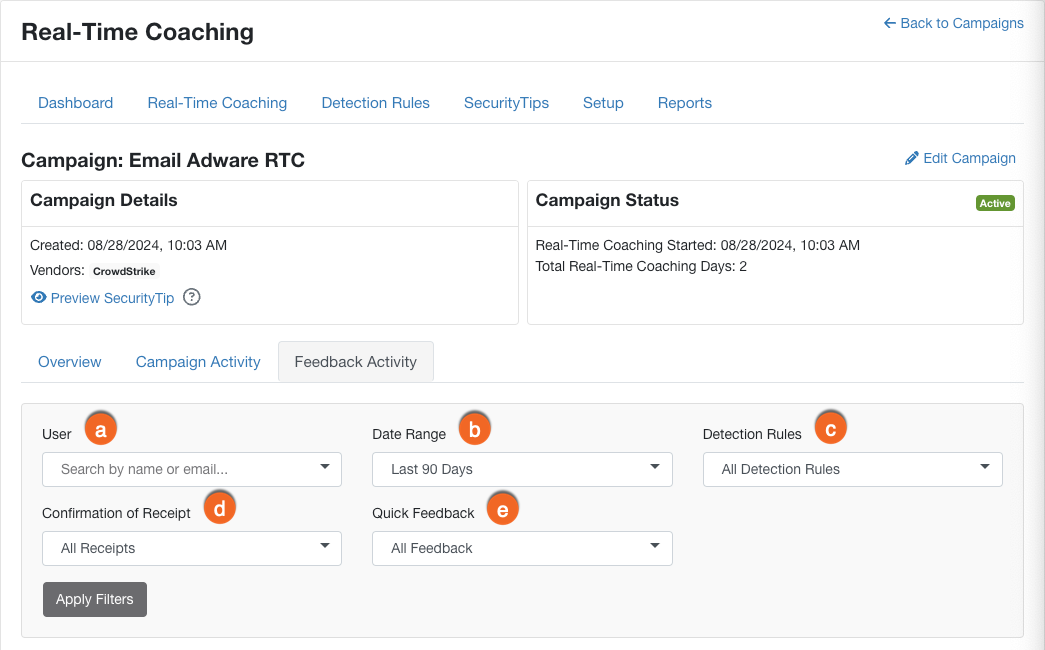Click the search by name or email field
Image resolution: width=1045 pixels, height=650 pixels.
(170, 468)
